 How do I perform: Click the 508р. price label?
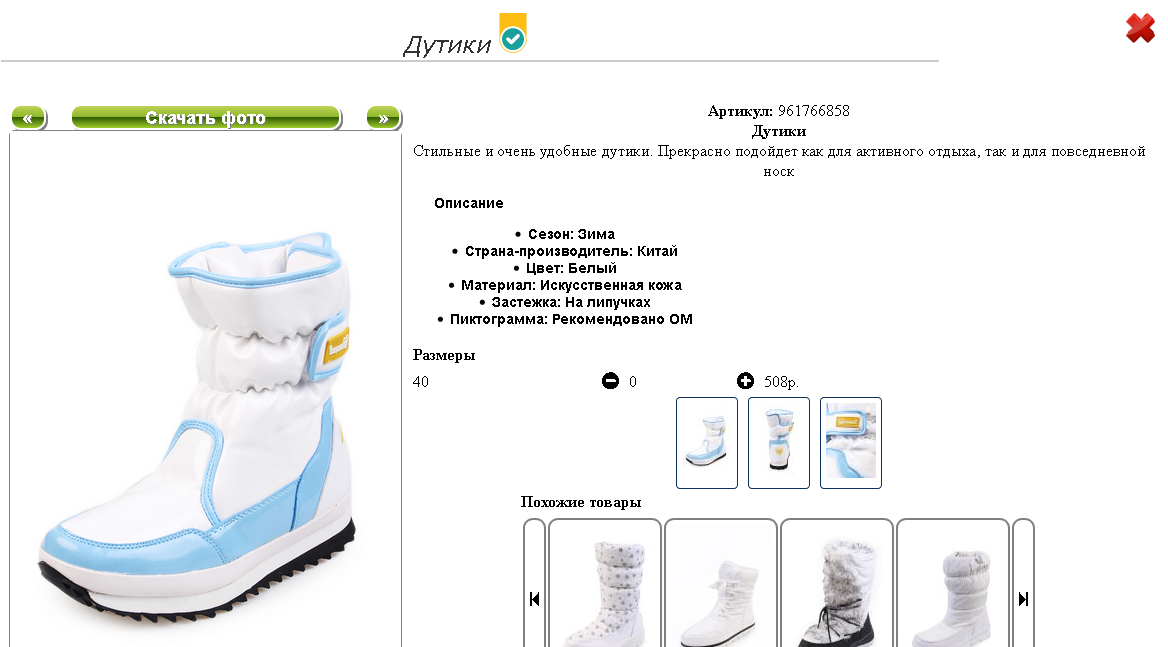(x=781, y=382)
